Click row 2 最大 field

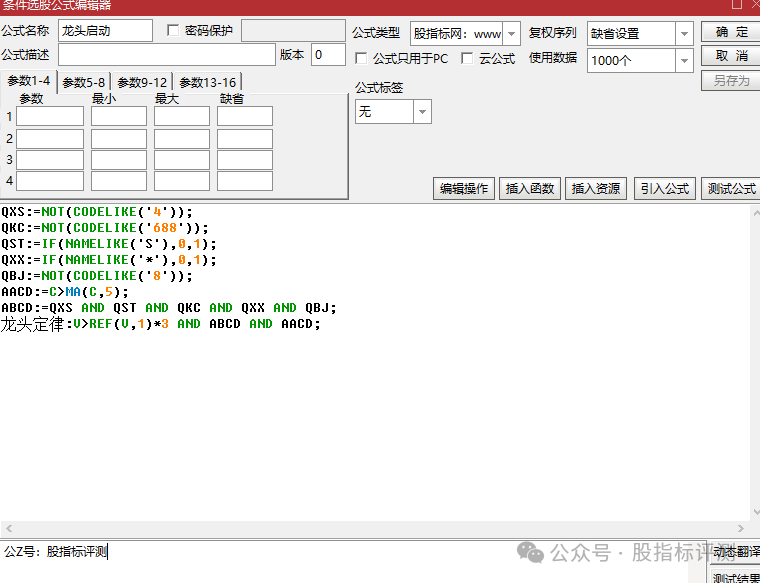tap(182, 139)
